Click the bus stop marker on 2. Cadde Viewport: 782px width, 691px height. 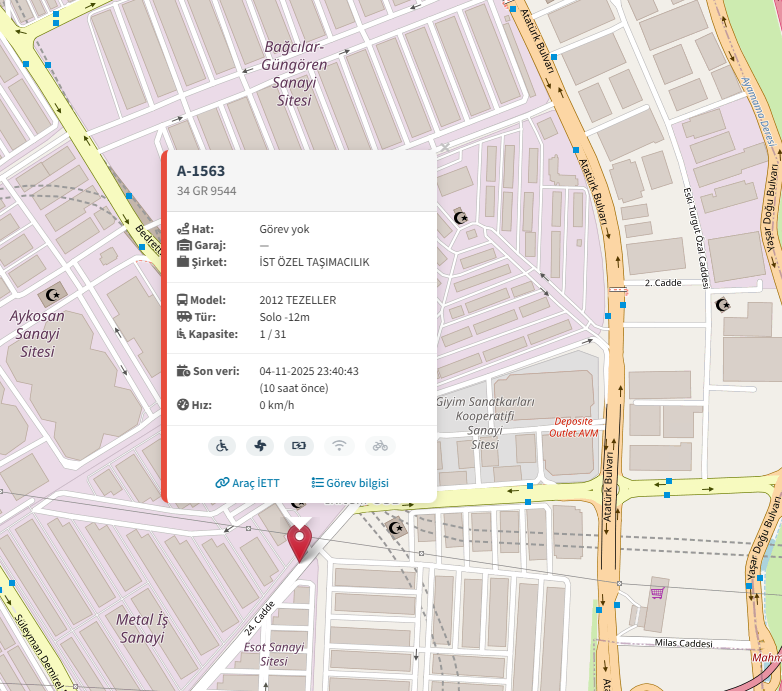(x=622, y=305)
